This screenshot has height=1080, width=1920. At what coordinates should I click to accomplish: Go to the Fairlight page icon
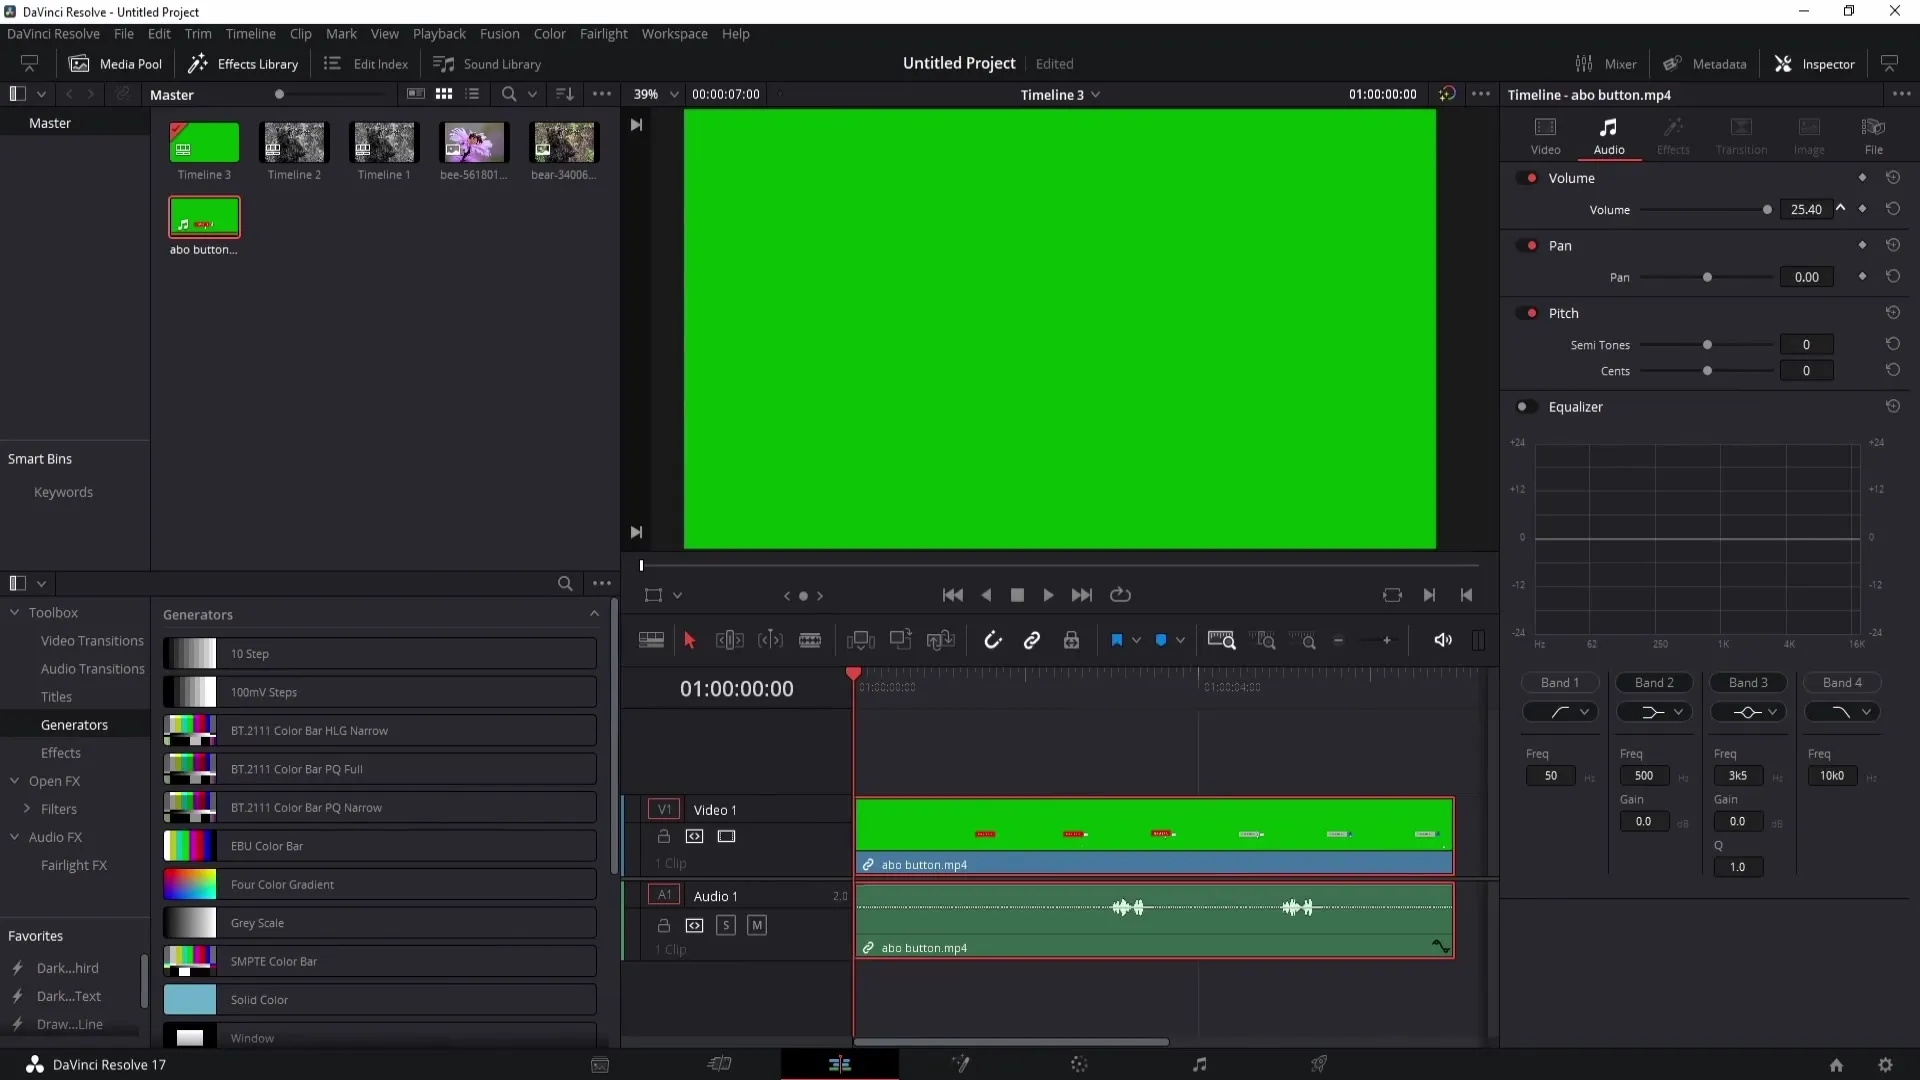point(1200,1065)
